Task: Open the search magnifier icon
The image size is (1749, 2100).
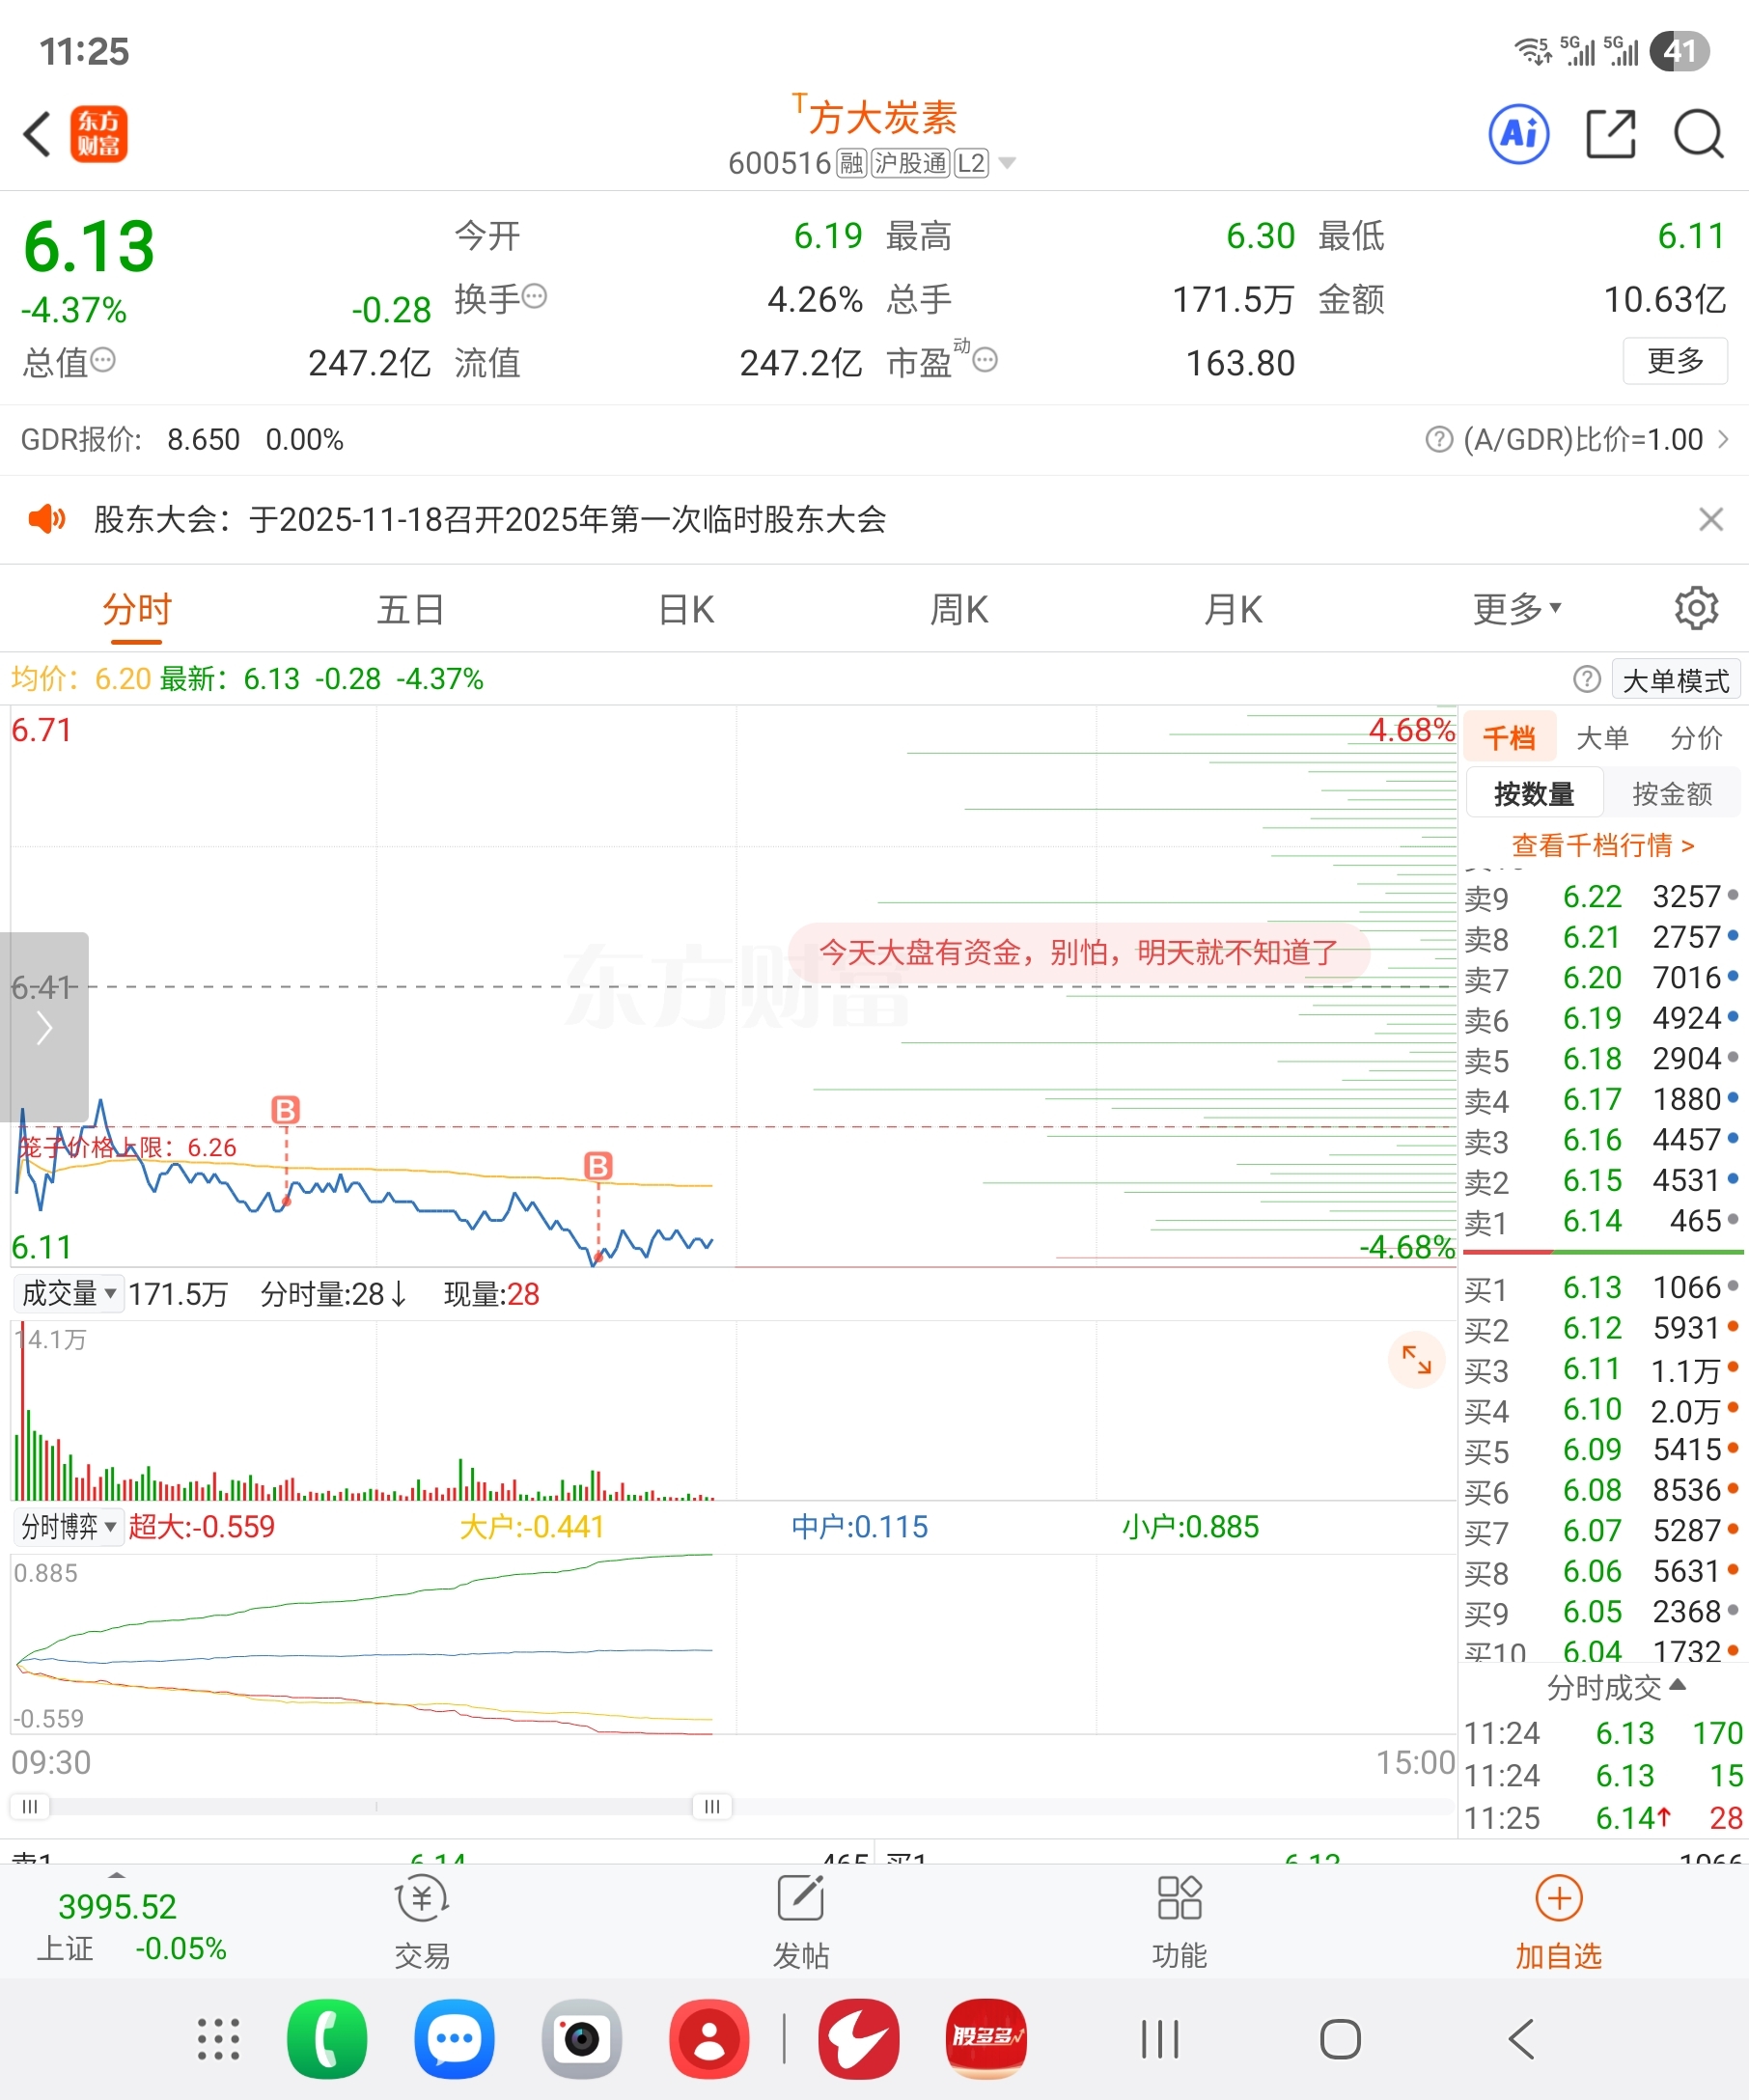Action: pyautogui.click(x=1699, y=134)
